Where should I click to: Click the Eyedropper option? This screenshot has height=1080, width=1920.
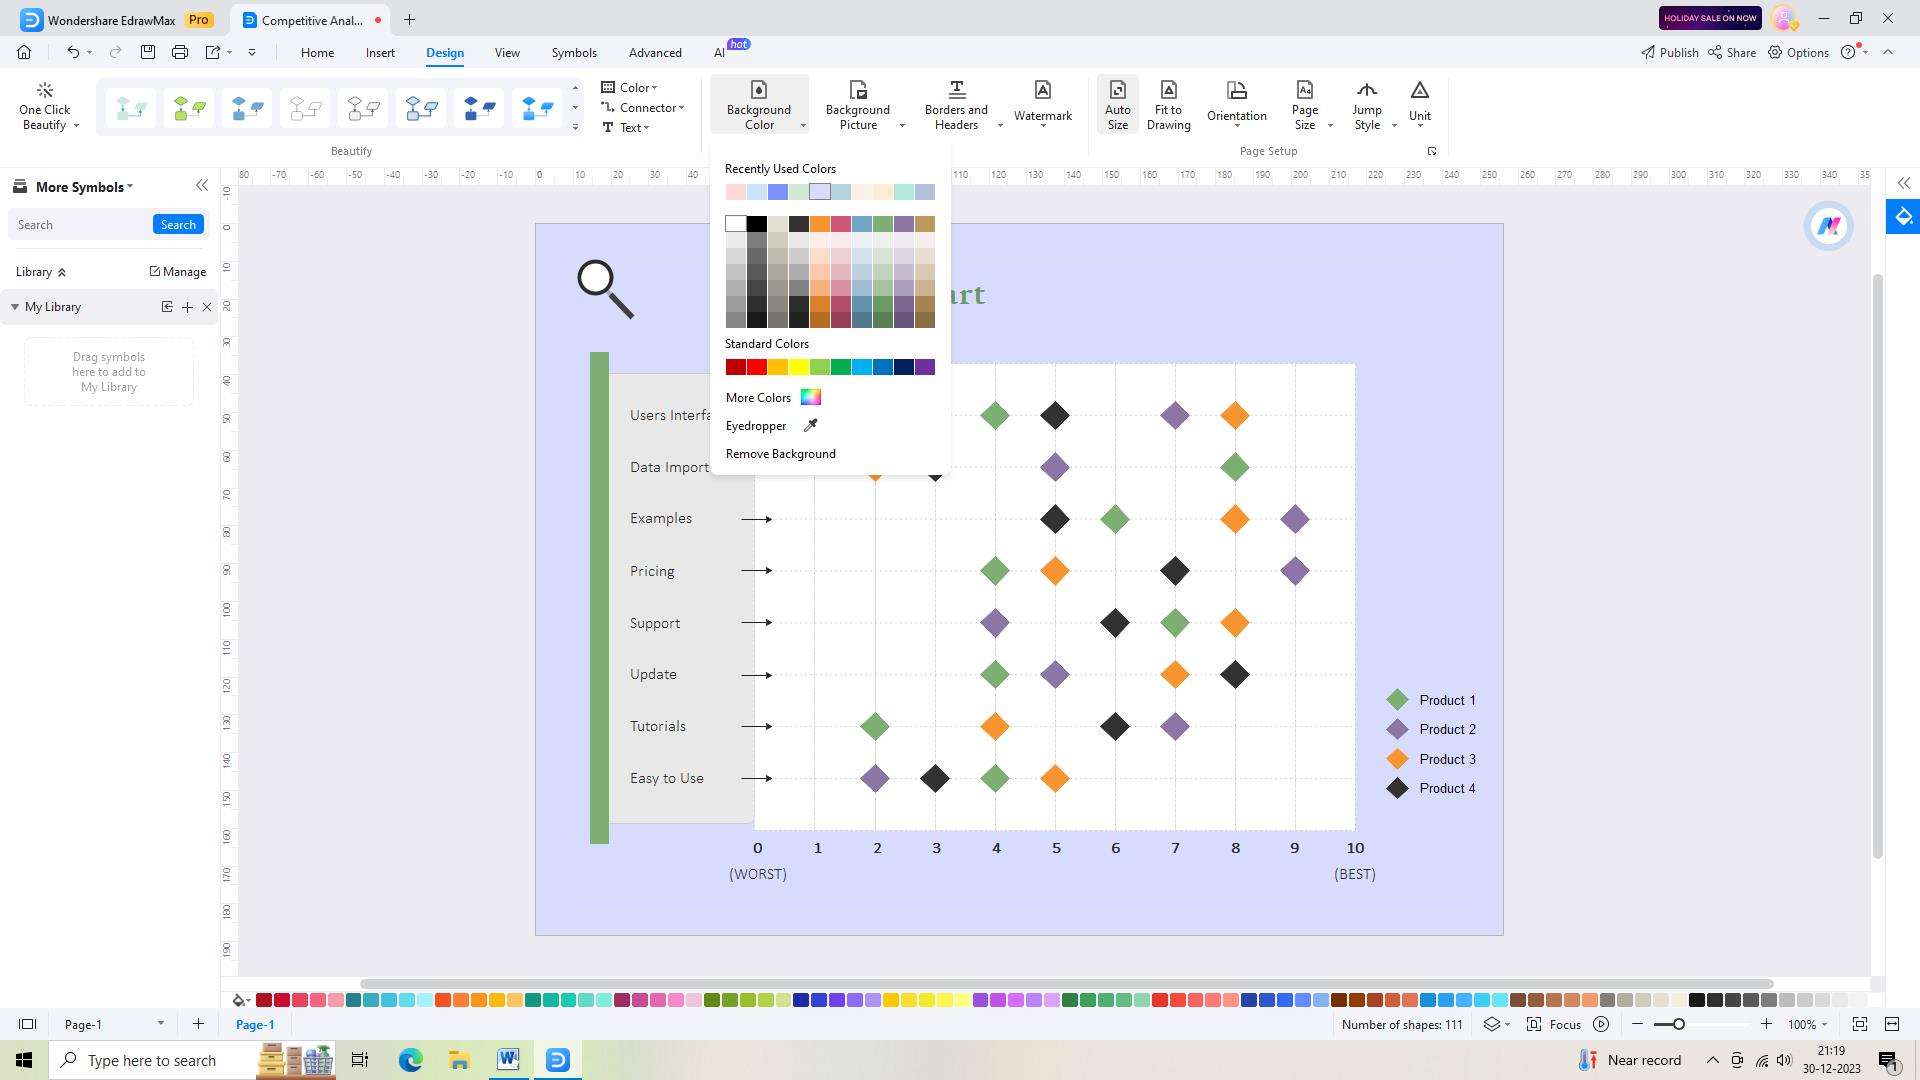(x=756, y=425)
